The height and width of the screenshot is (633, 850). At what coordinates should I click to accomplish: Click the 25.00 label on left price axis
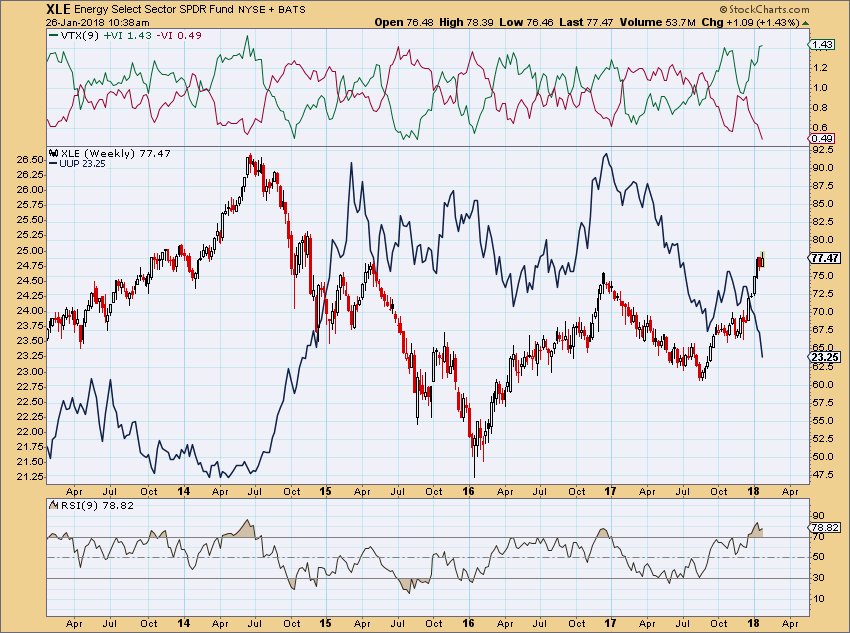pyautogui.click(x=30, y=250)
